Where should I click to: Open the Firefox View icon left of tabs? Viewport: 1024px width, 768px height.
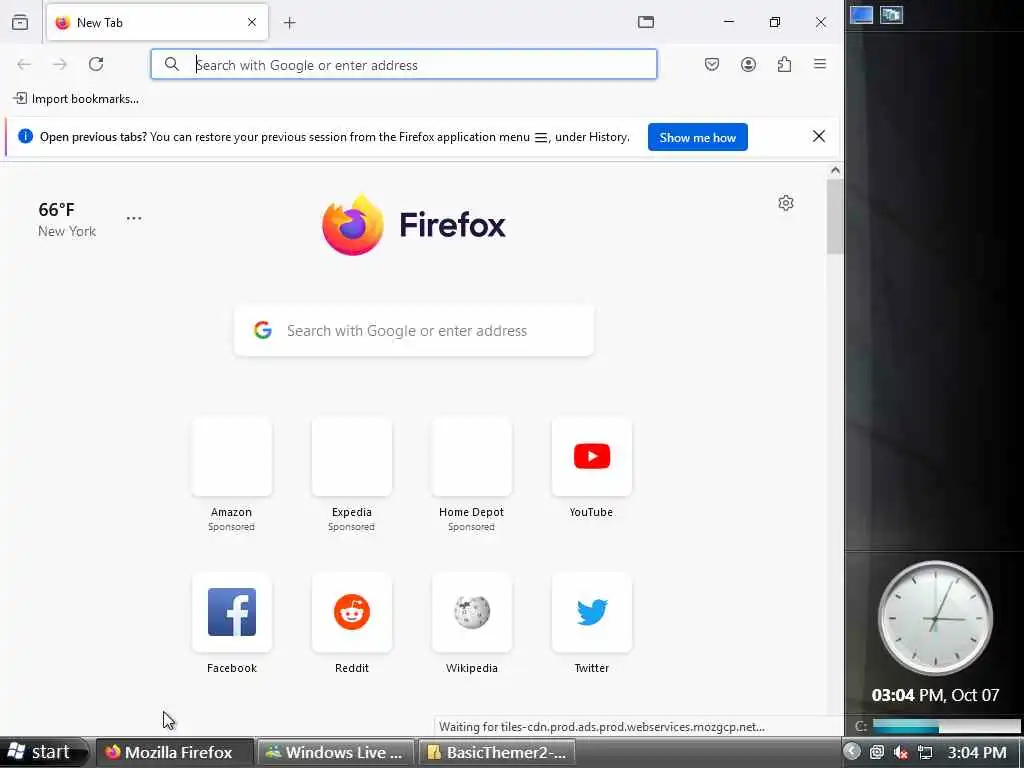[x=20, y=22]
